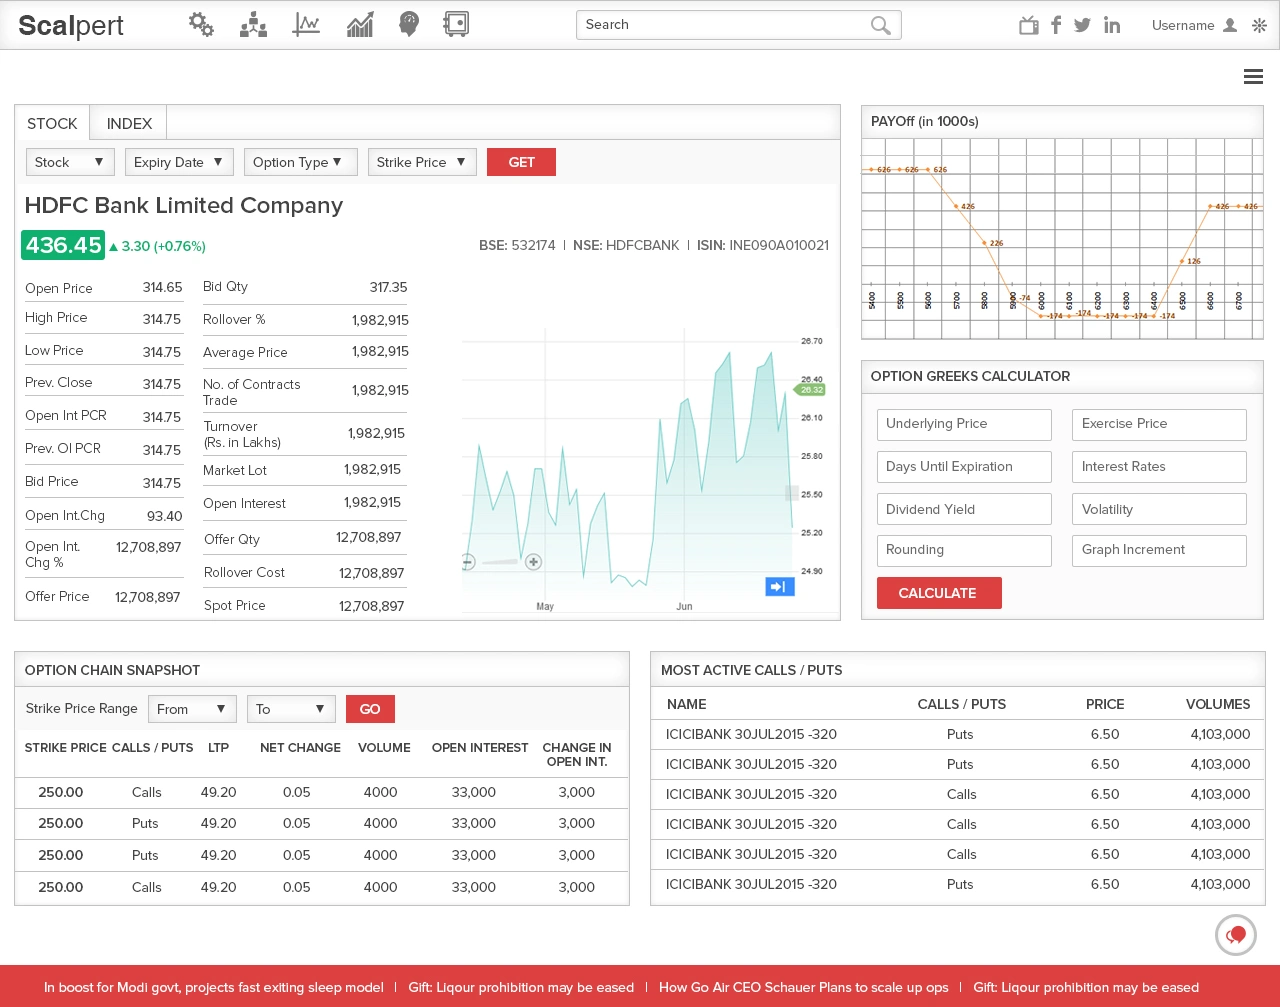Click the chart zoom out minus icon
The width and height of the screenshot is (1280, 1007).
(467, 562)
